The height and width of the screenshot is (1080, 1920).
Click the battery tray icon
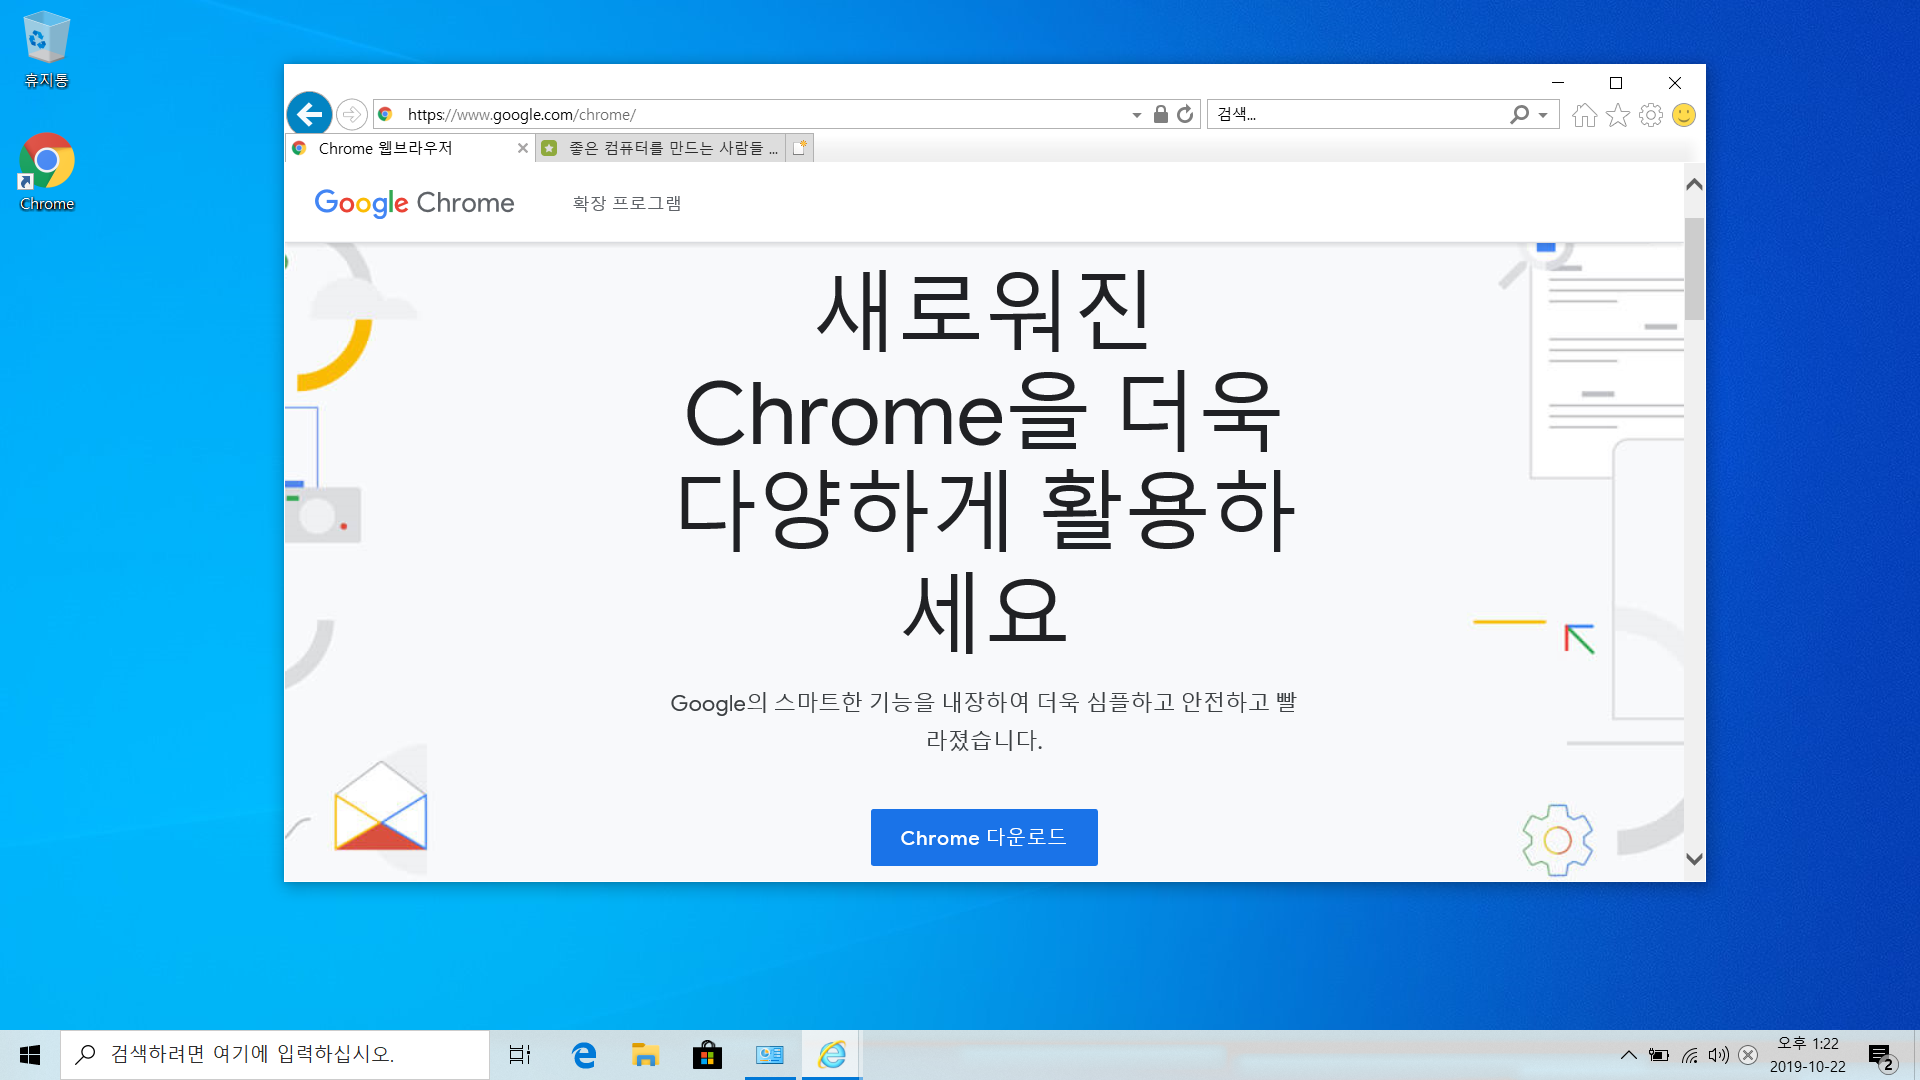(x=1659, y=1055)
